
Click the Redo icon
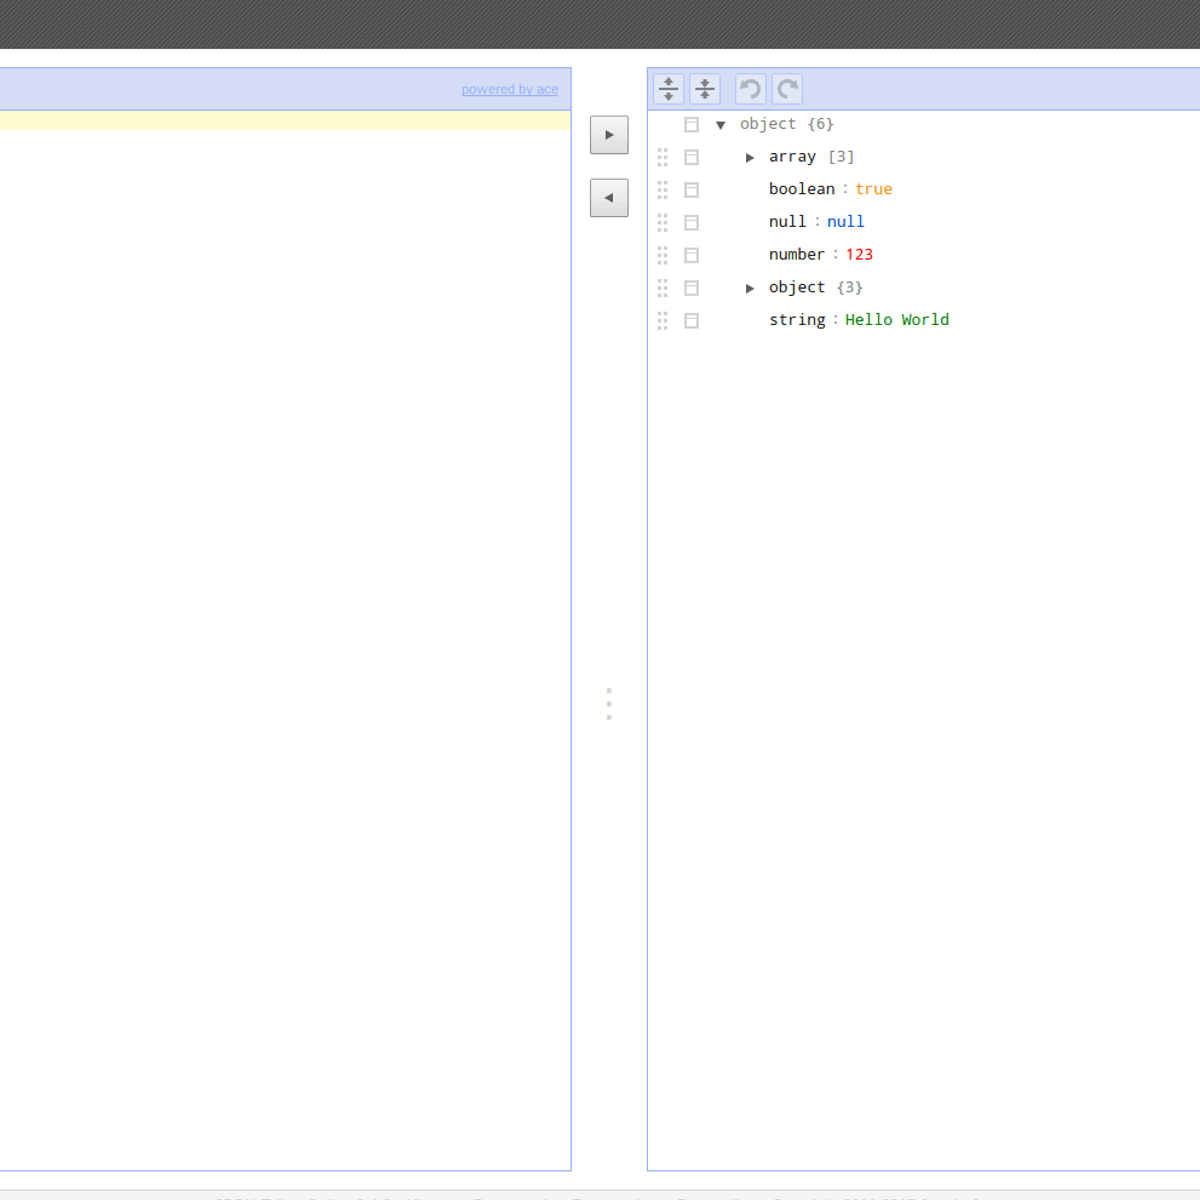click(x=787, y=88)
